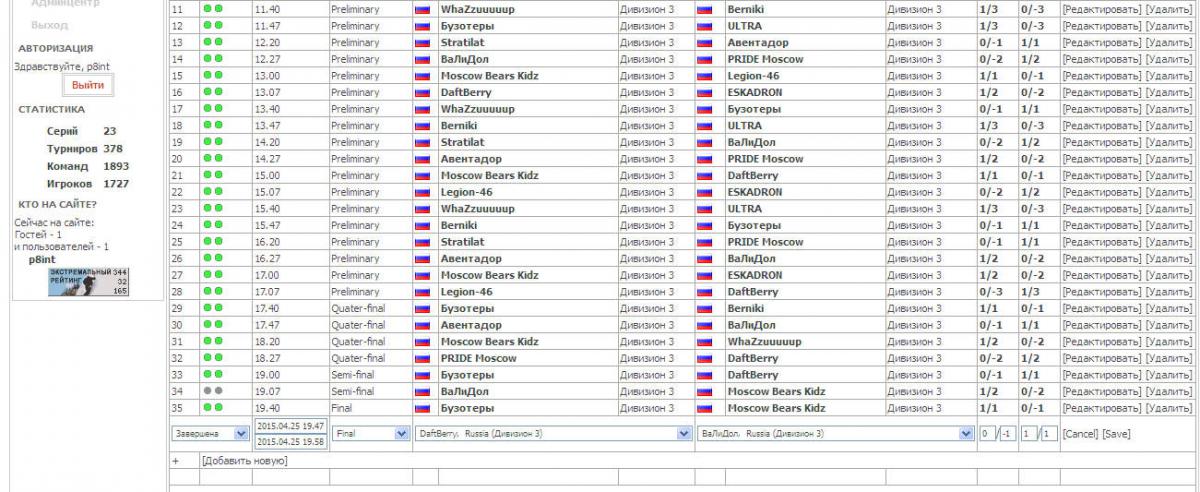Click team name PRIDE Moscow in row 14
1200x492 pixels.
pos(765,59)
